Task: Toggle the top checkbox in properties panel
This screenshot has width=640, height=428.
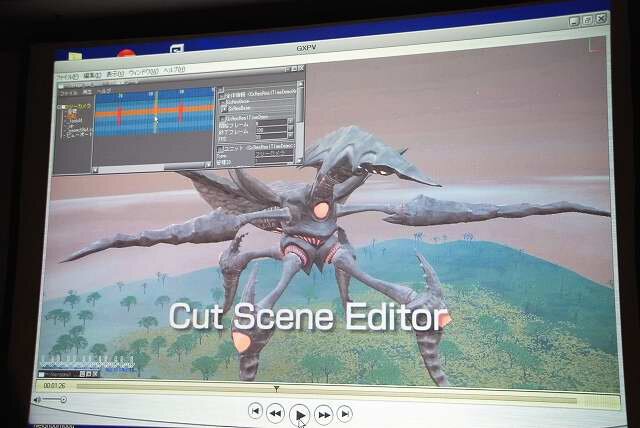Action: click(x=220, y=95)
